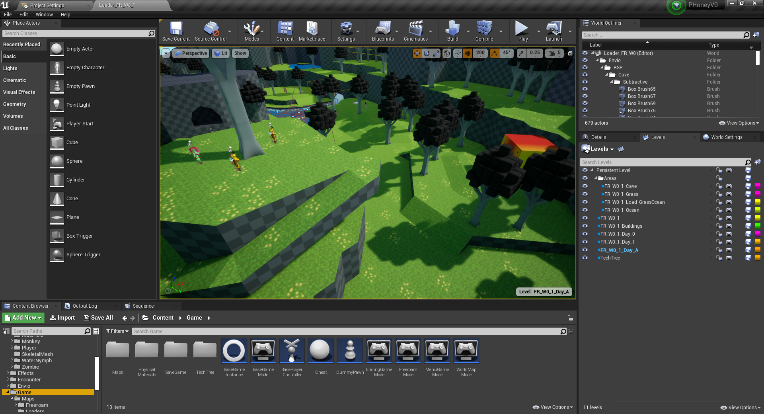The height and width of the screenshot is (414, 764).
Task: Open the File menu
Action: [x=8, y=15]
